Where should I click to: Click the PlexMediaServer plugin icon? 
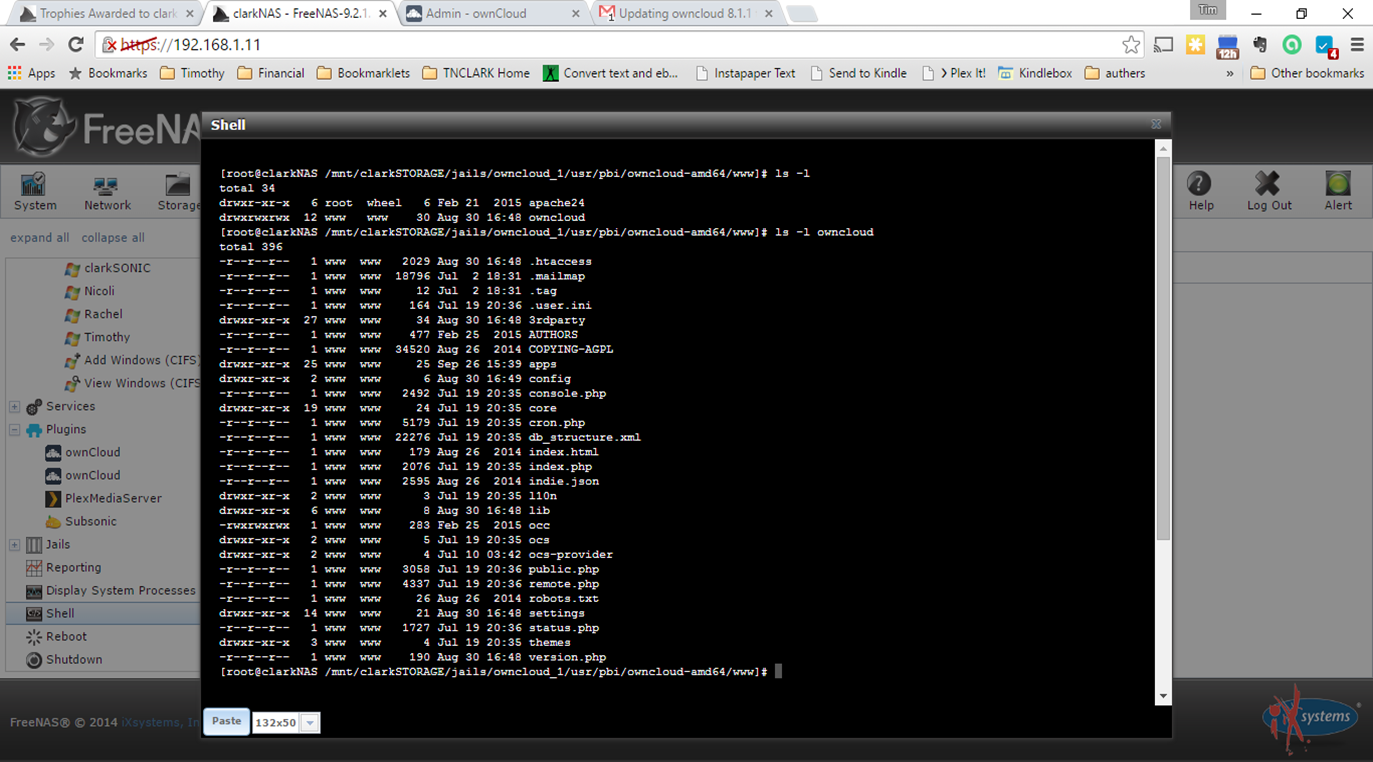click(54, 499)
